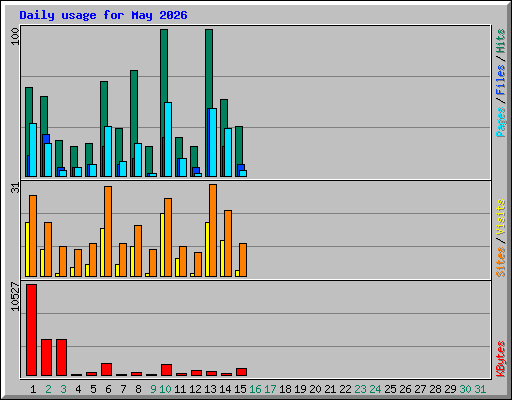The width and height of the screenshot is (512, 400).
Task: Click the yellow Visits bar for day 14
Action: pos(222,258)
